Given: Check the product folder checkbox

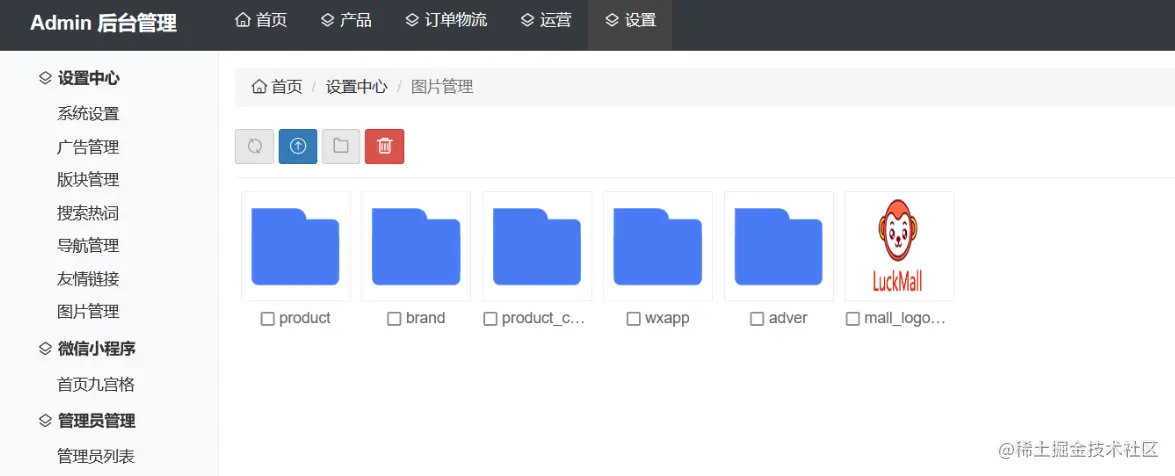Looking at the screenshot, I should 268,319.
